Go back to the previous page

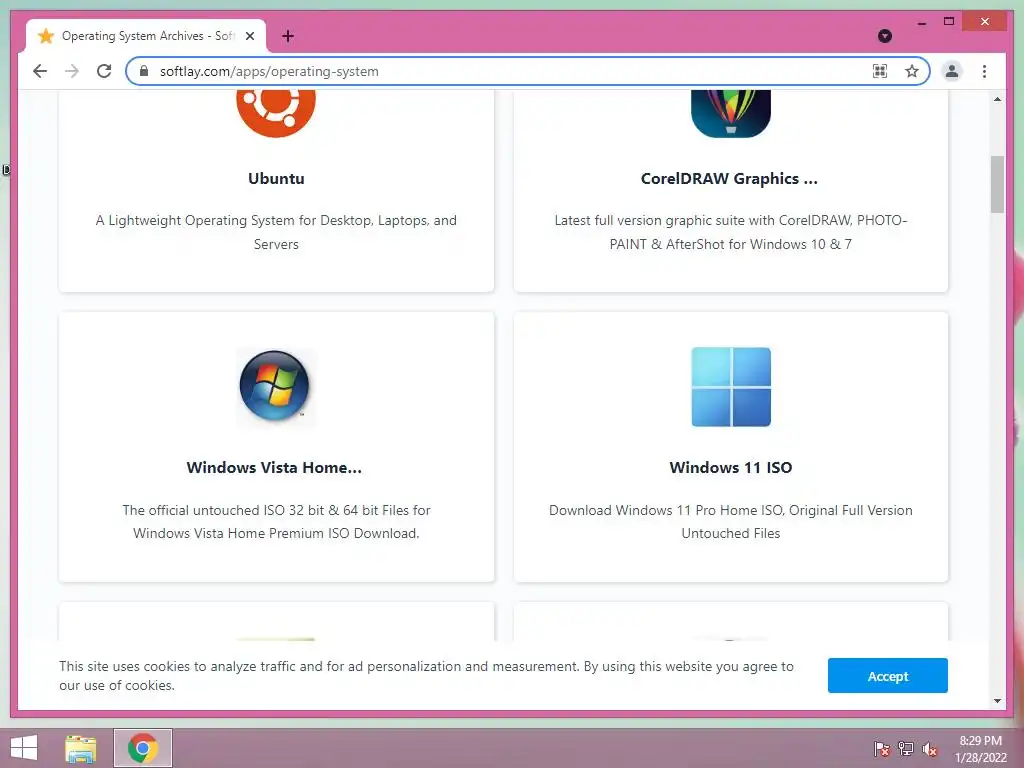pyautogui.click(x=40, y=71)
